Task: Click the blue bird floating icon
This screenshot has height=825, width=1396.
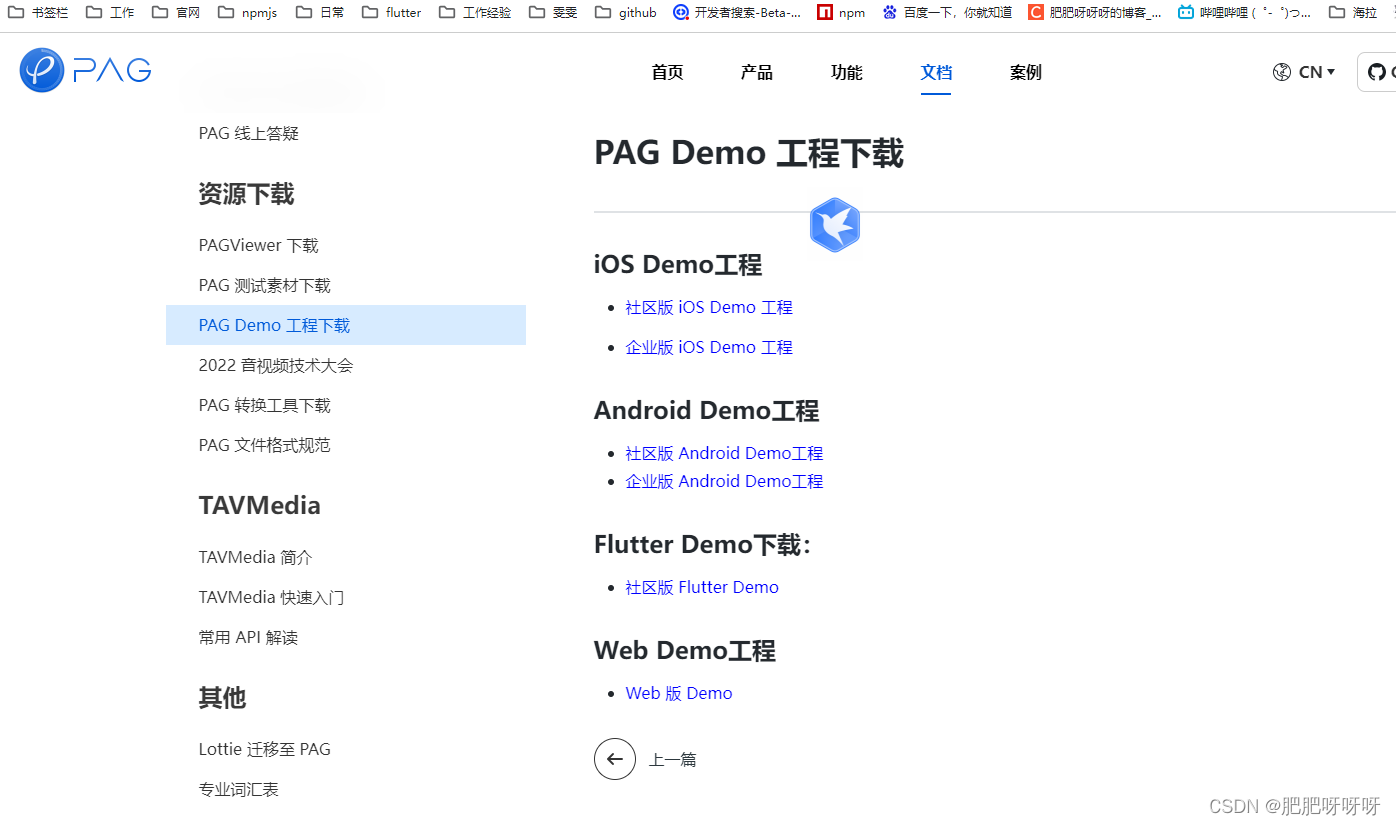Action: click(x=834, y=225)
